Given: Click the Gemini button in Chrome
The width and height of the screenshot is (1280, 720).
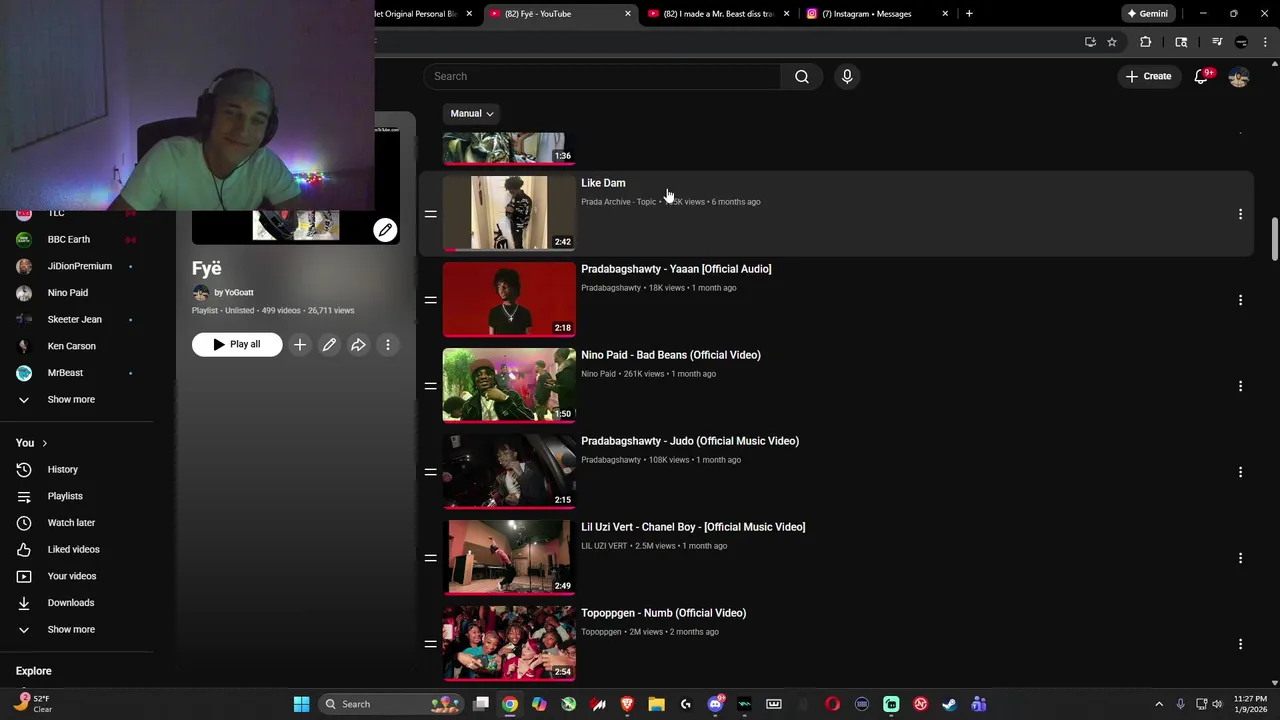Looking at the screenshot, I should click(1147, 14).
